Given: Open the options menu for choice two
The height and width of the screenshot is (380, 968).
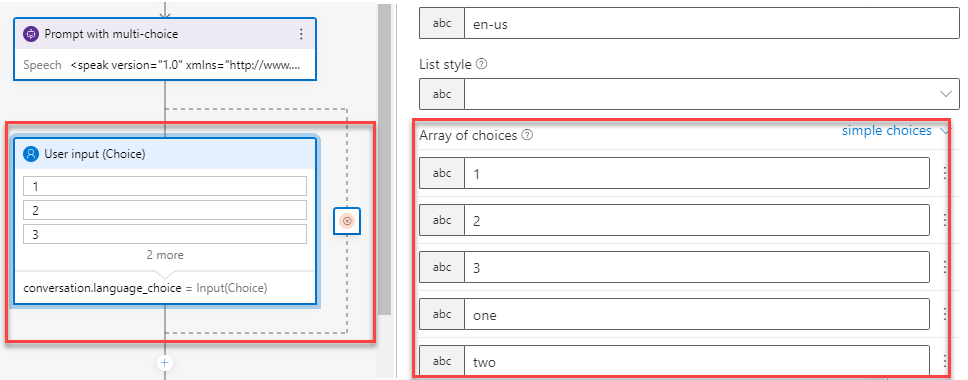Looking at the screenshot, I should pos(945,361).
